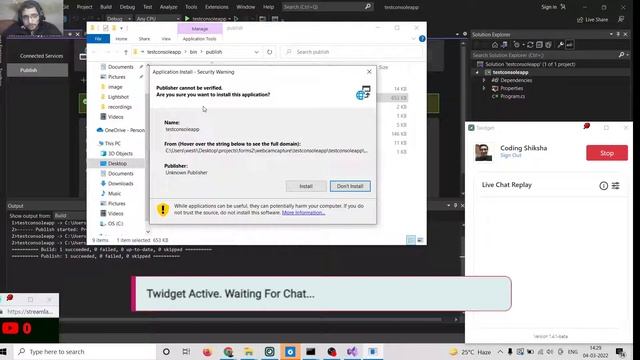Focus the Search publish box
The width and height of the screenshot is (640, 360).
click(352, 52)
